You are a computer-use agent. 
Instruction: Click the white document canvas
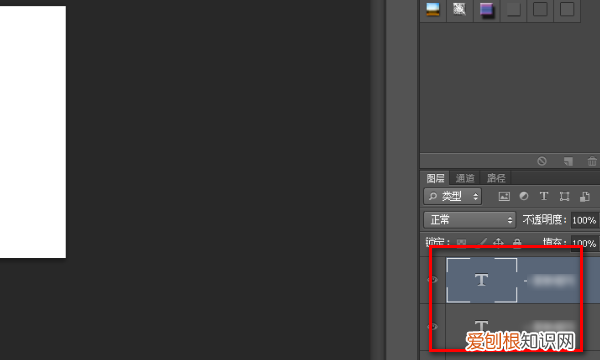(33, 132)
